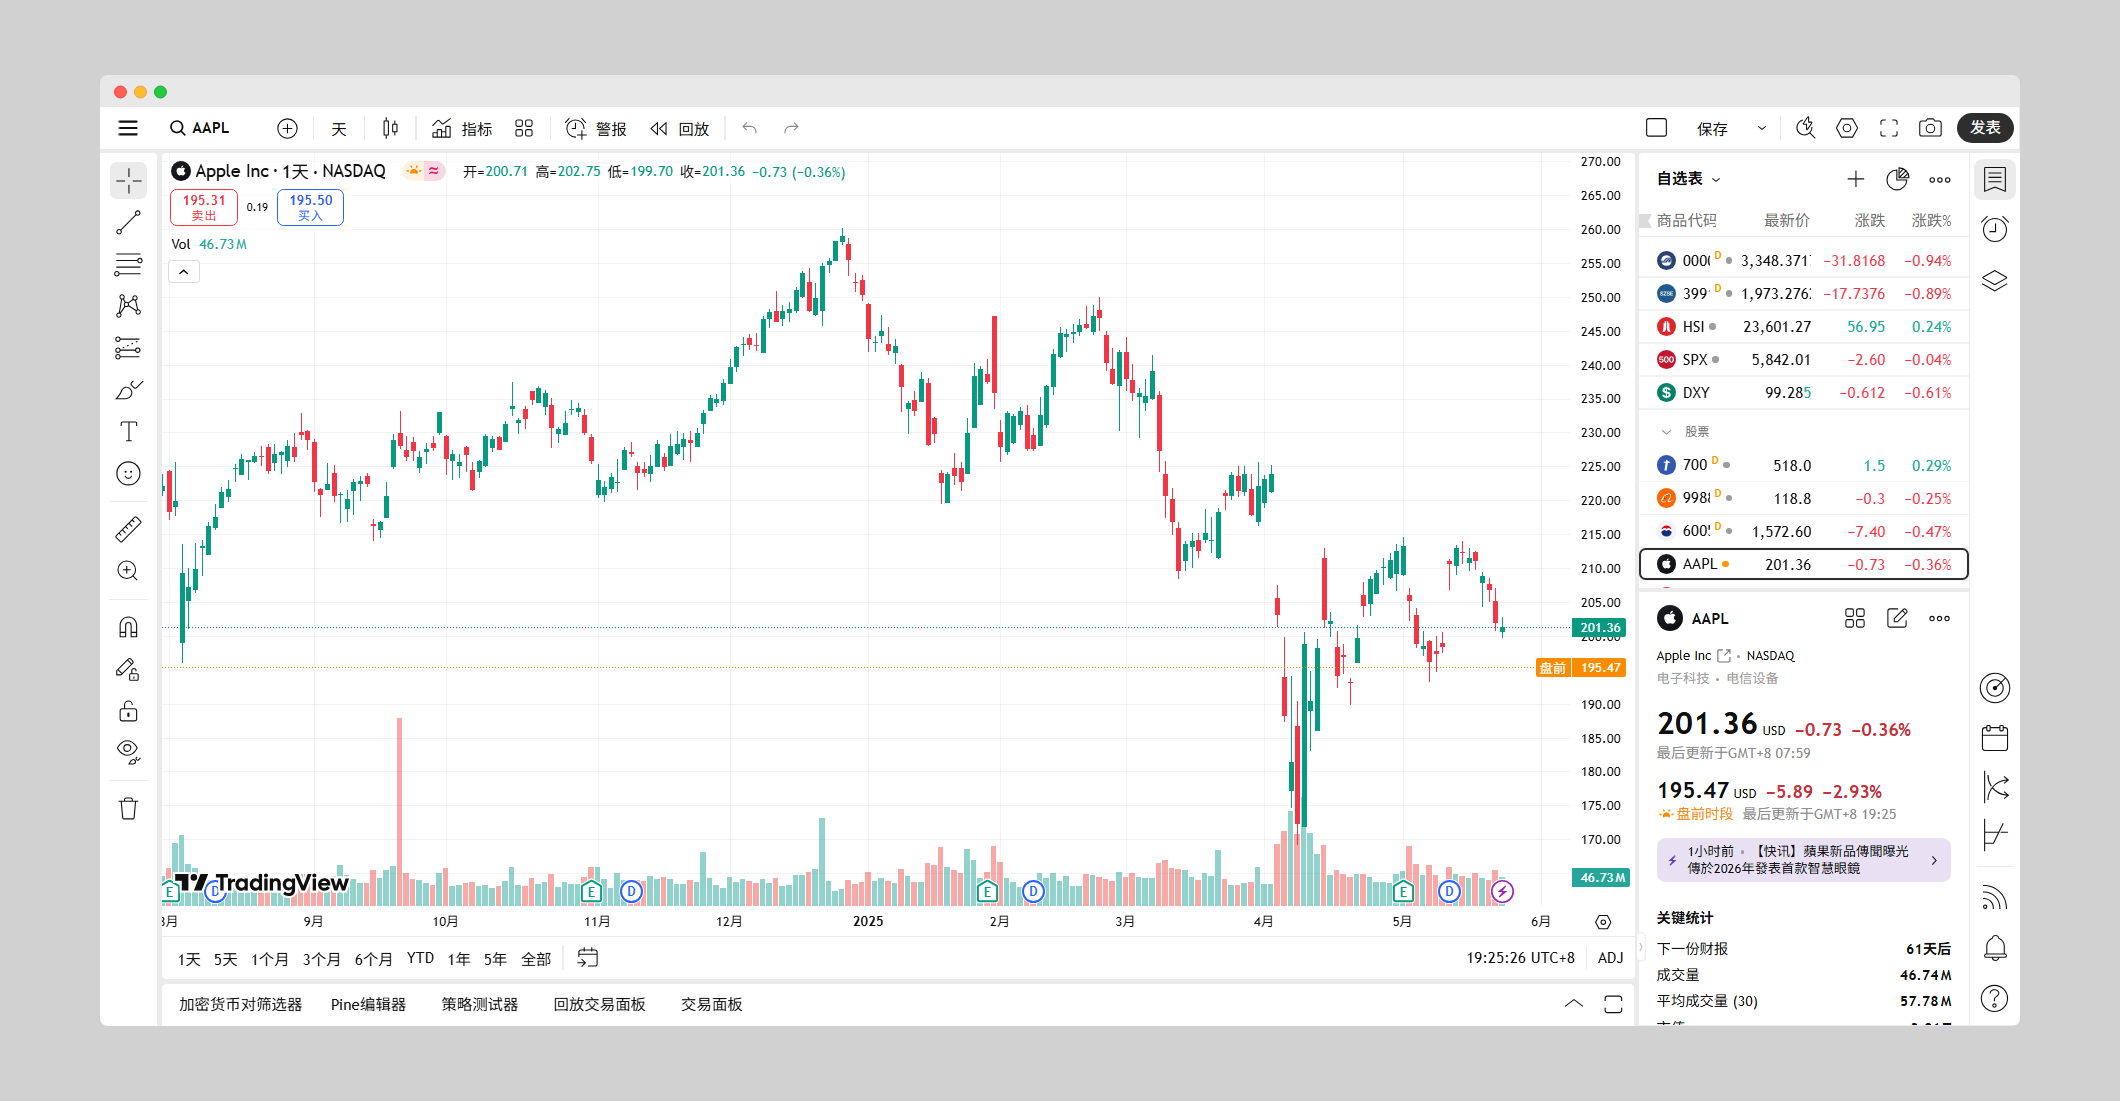Select the Text tool
Viewport: 2120px width, 1101px height.
tap(129, 432)
